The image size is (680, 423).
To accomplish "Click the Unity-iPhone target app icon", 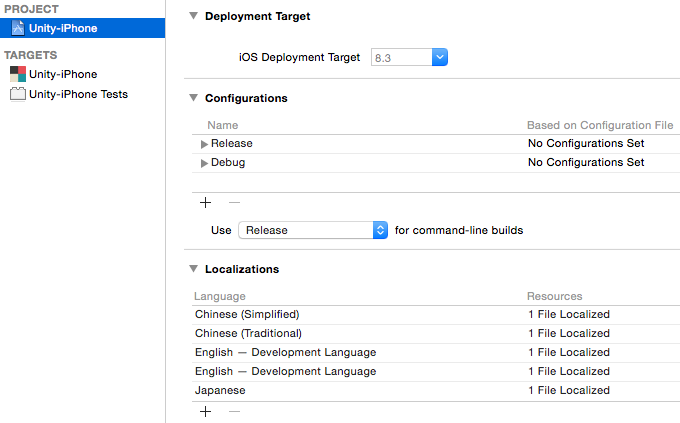I will 18,74.
